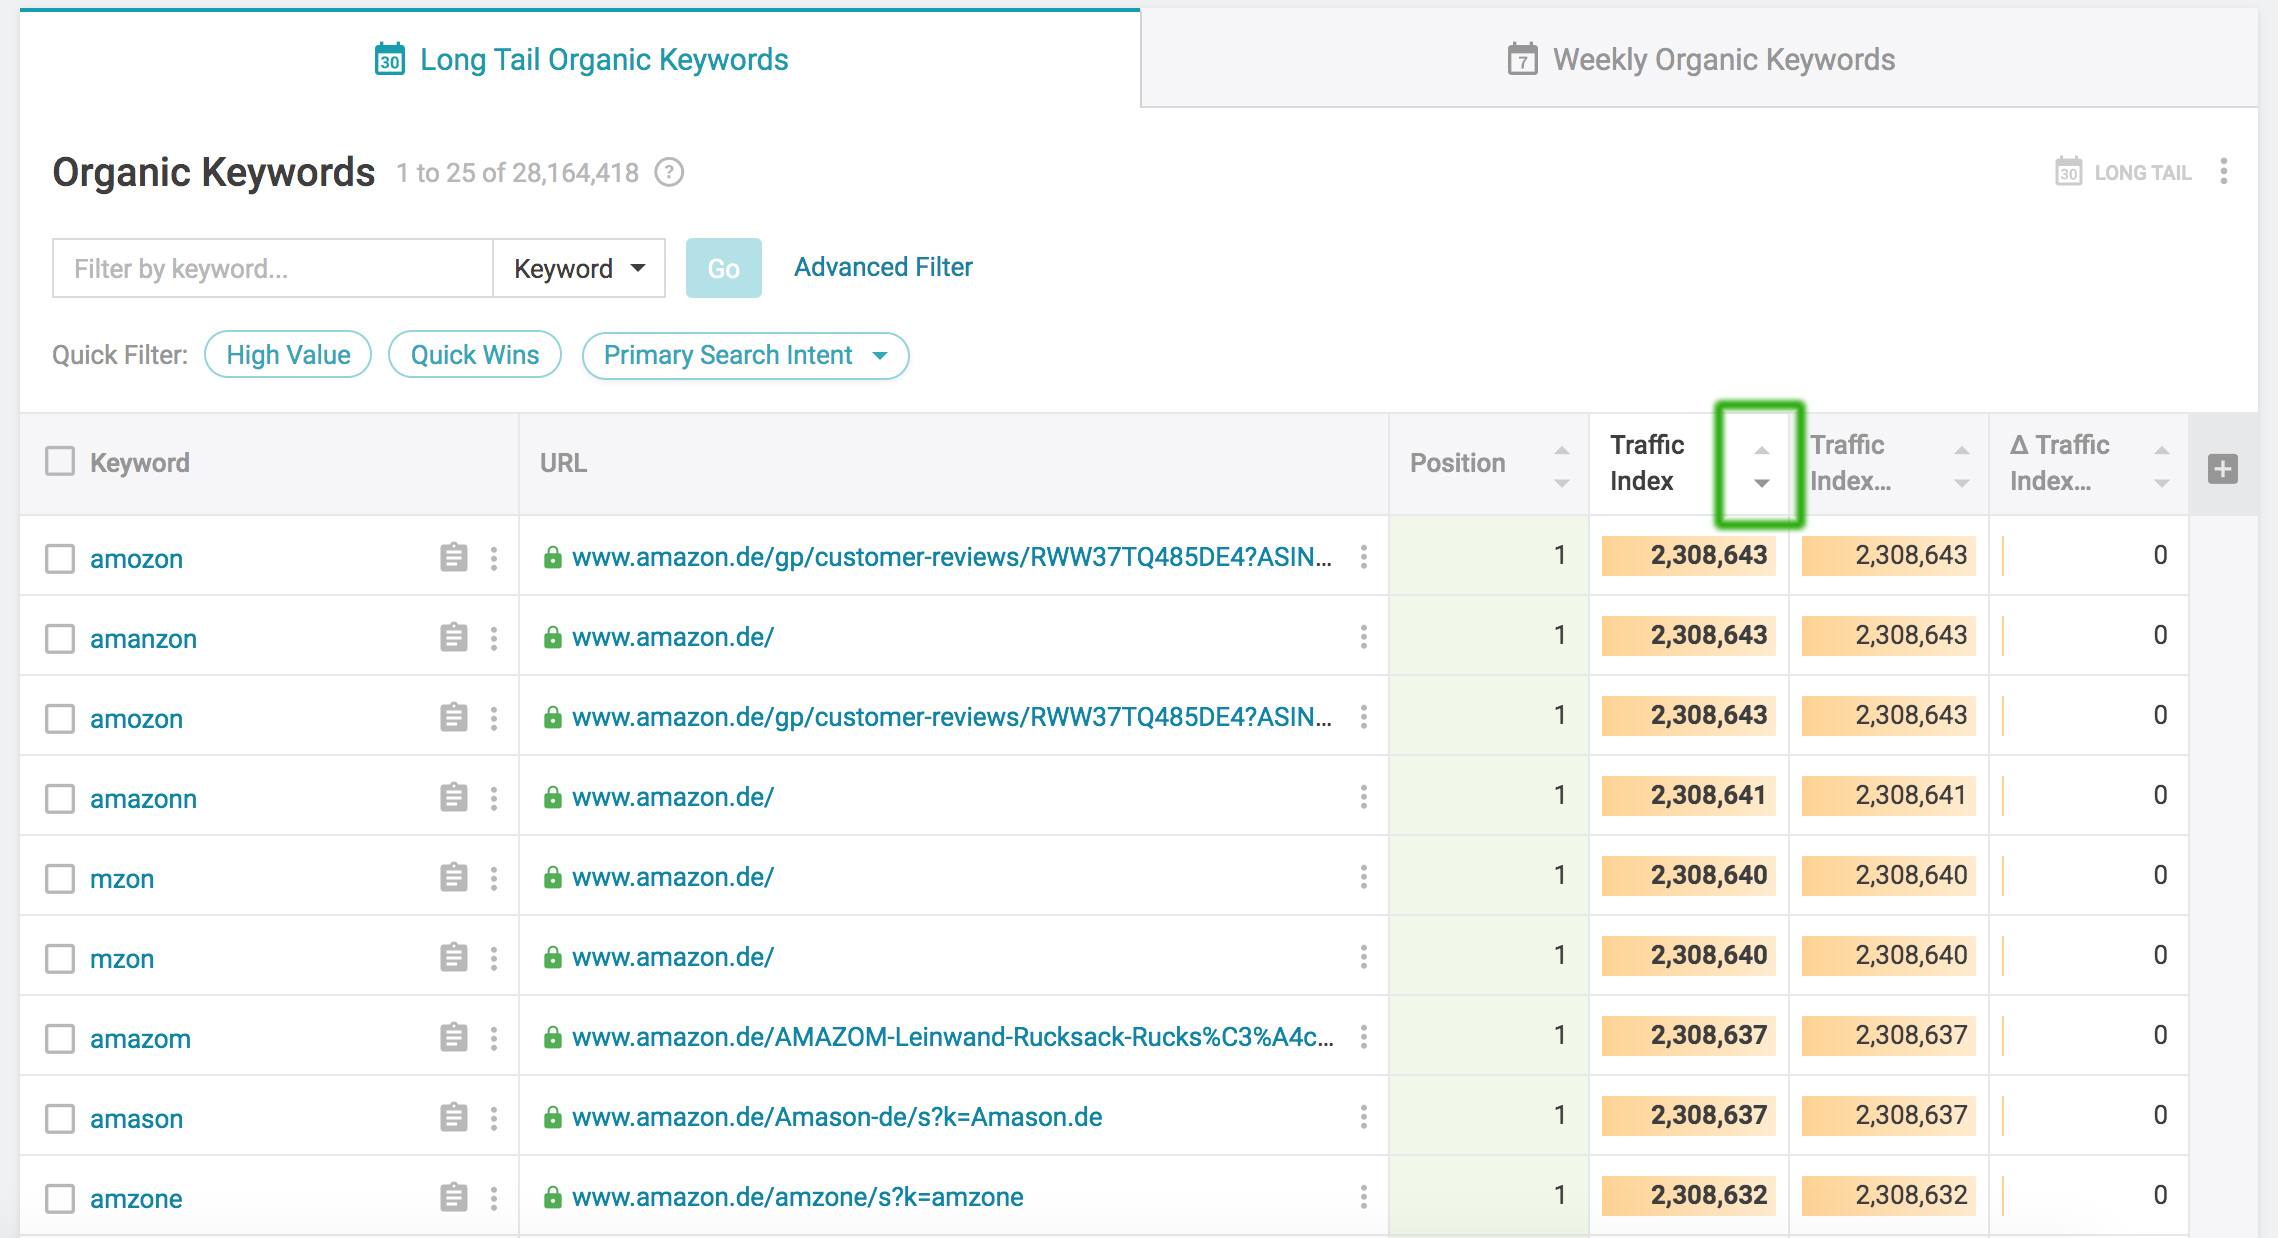Check the amazom keyword checkbox

pos(60,1038)
